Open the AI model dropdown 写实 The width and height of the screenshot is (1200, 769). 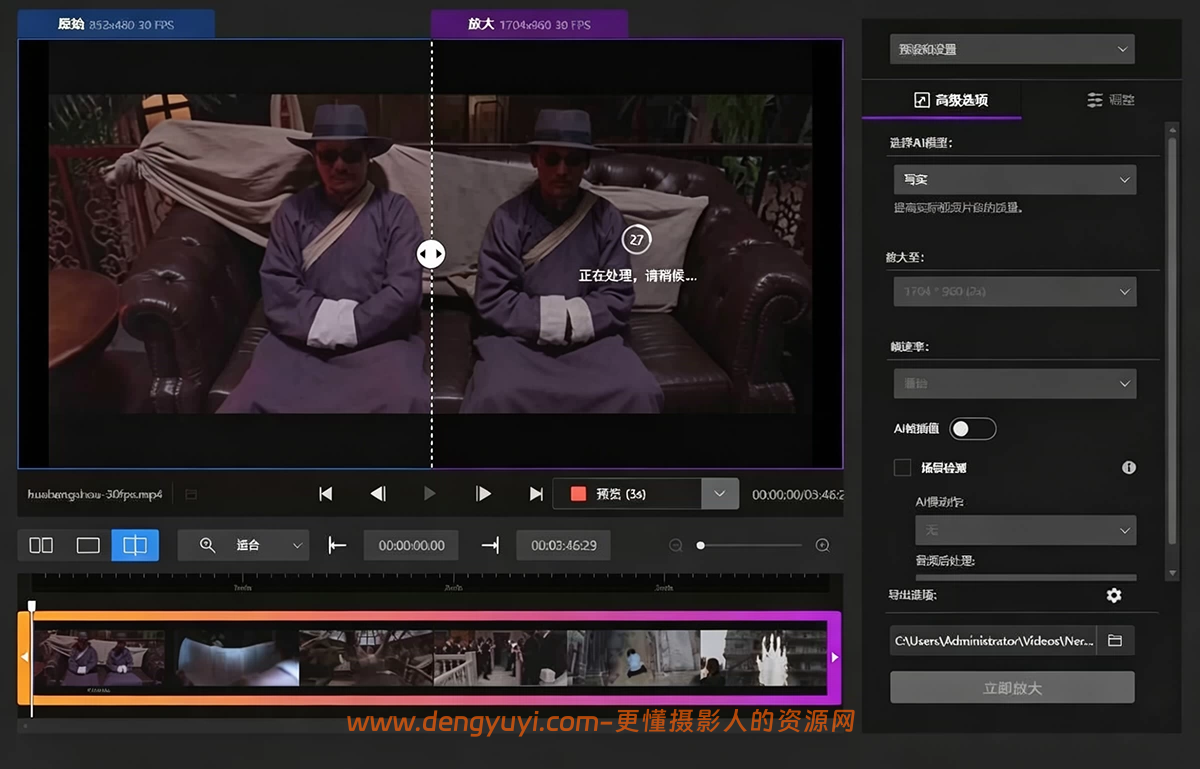tap(1014, 180)
